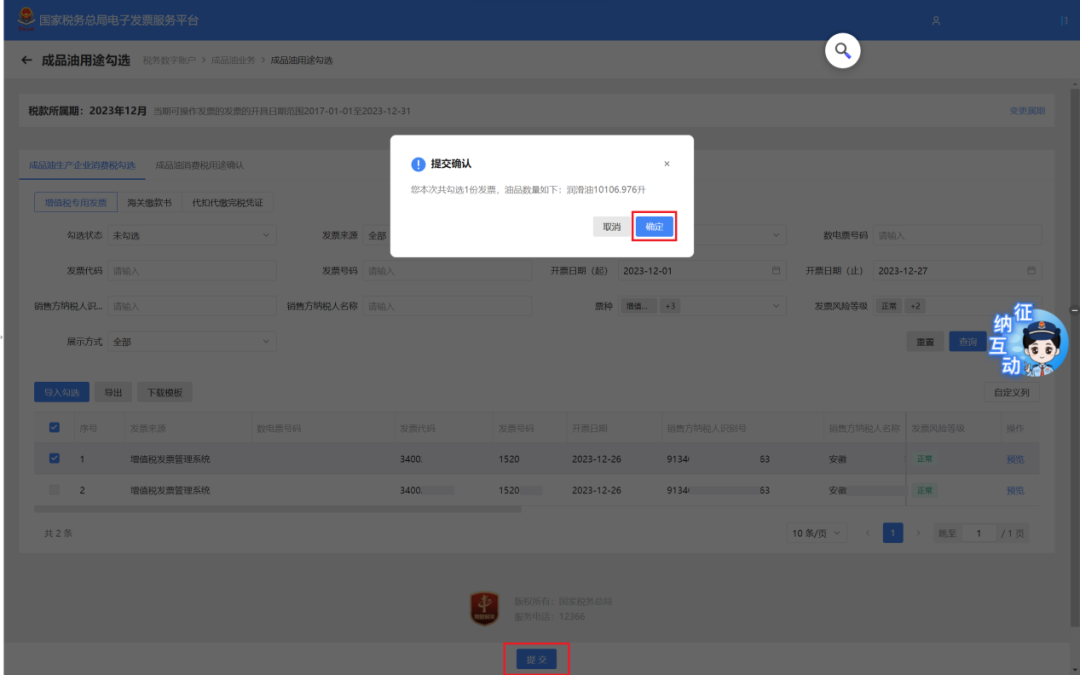Click the 国家税务总局 emblem logo in header
The image size is (1080, 675).
pyautogui.click(x=25, y=19)
